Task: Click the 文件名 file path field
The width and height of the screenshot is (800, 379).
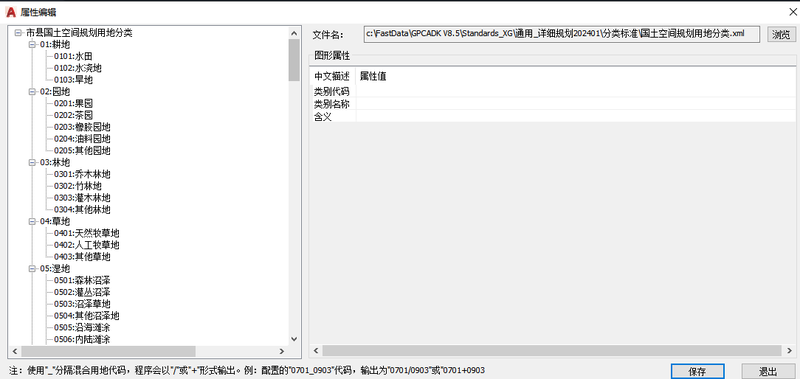Action: [x=562, y=34]
